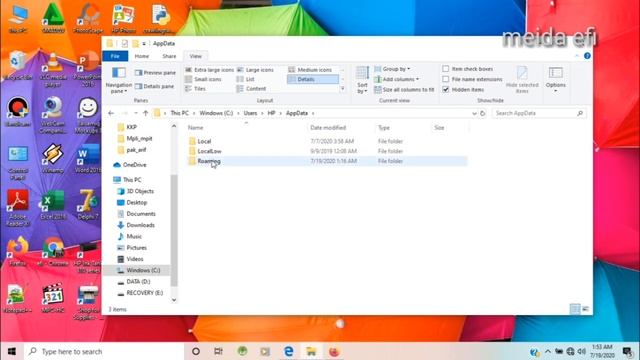Image resolution: width=640 pixels, height=360 pixels.
Task: Click Windows (C:) in the address path
Action: (216, 113)
